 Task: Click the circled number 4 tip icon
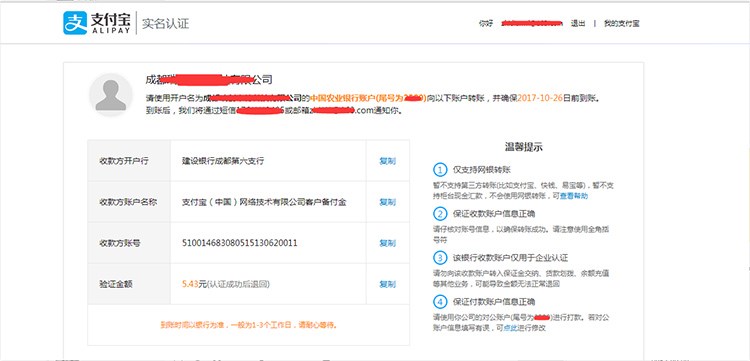click(x=440, y=302)
